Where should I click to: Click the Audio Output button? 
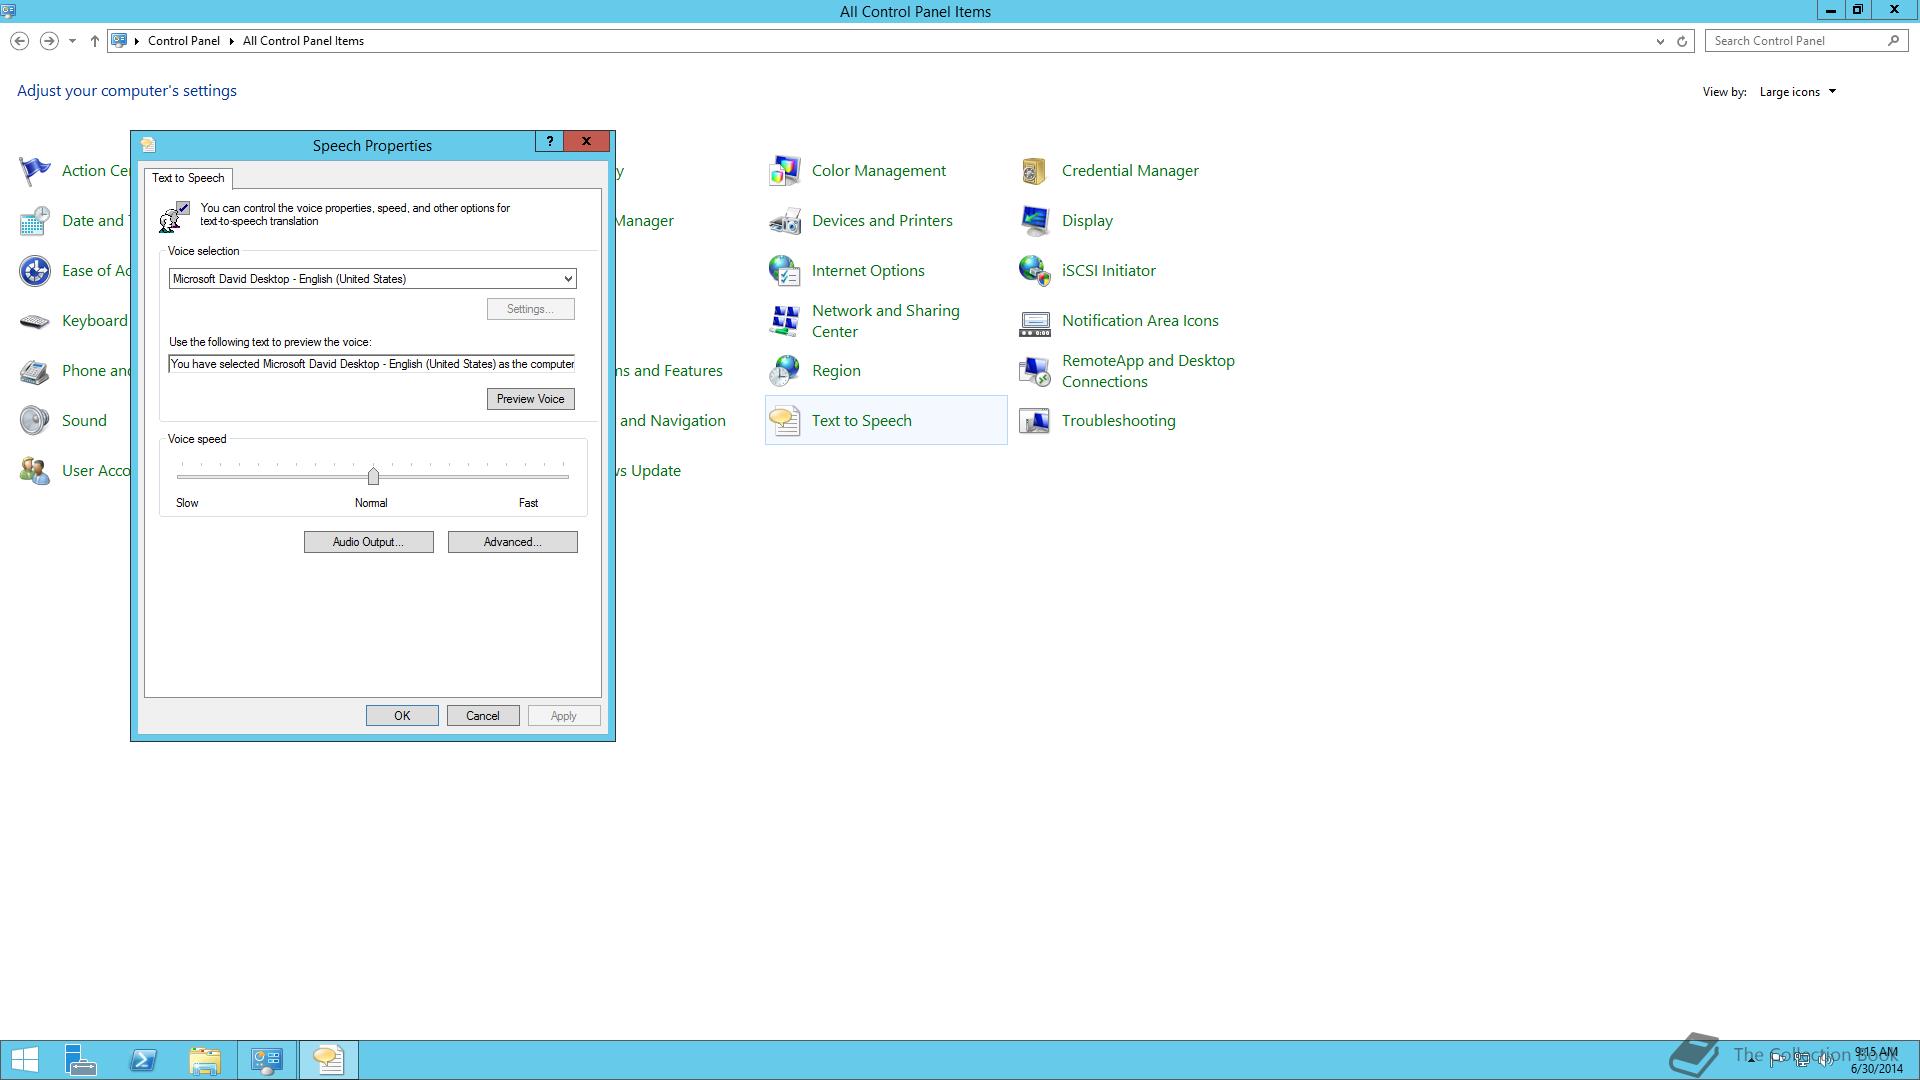(x=368, y=542)
